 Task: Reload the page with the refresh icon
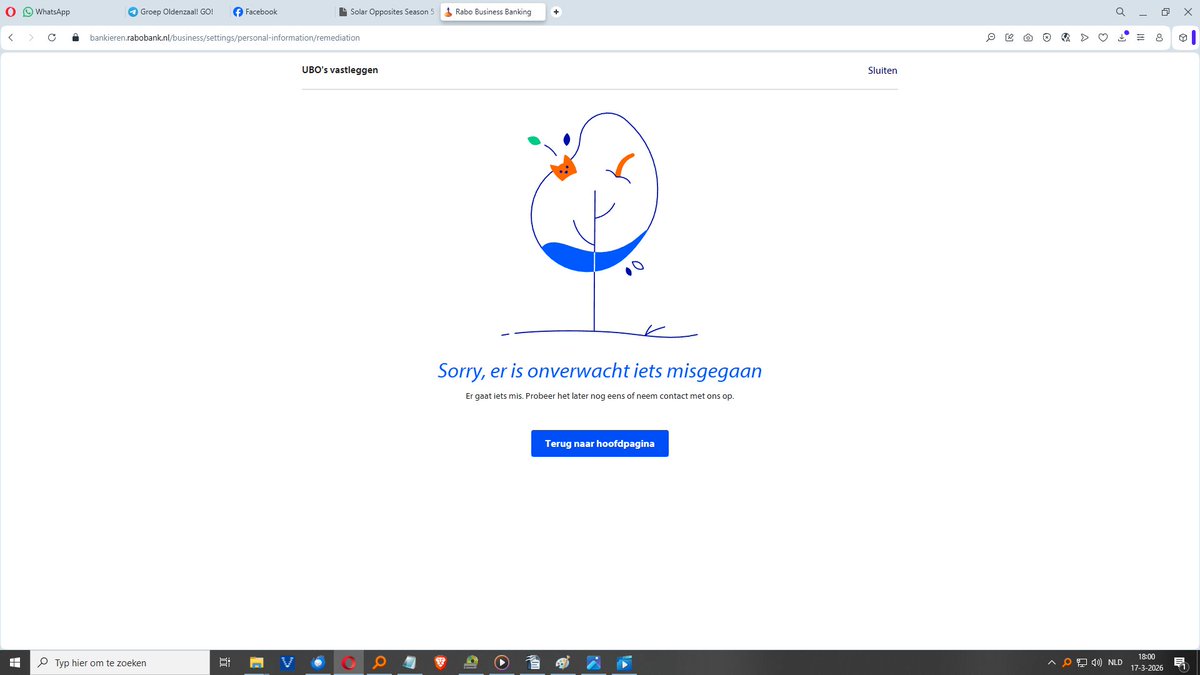pos(52,37)
